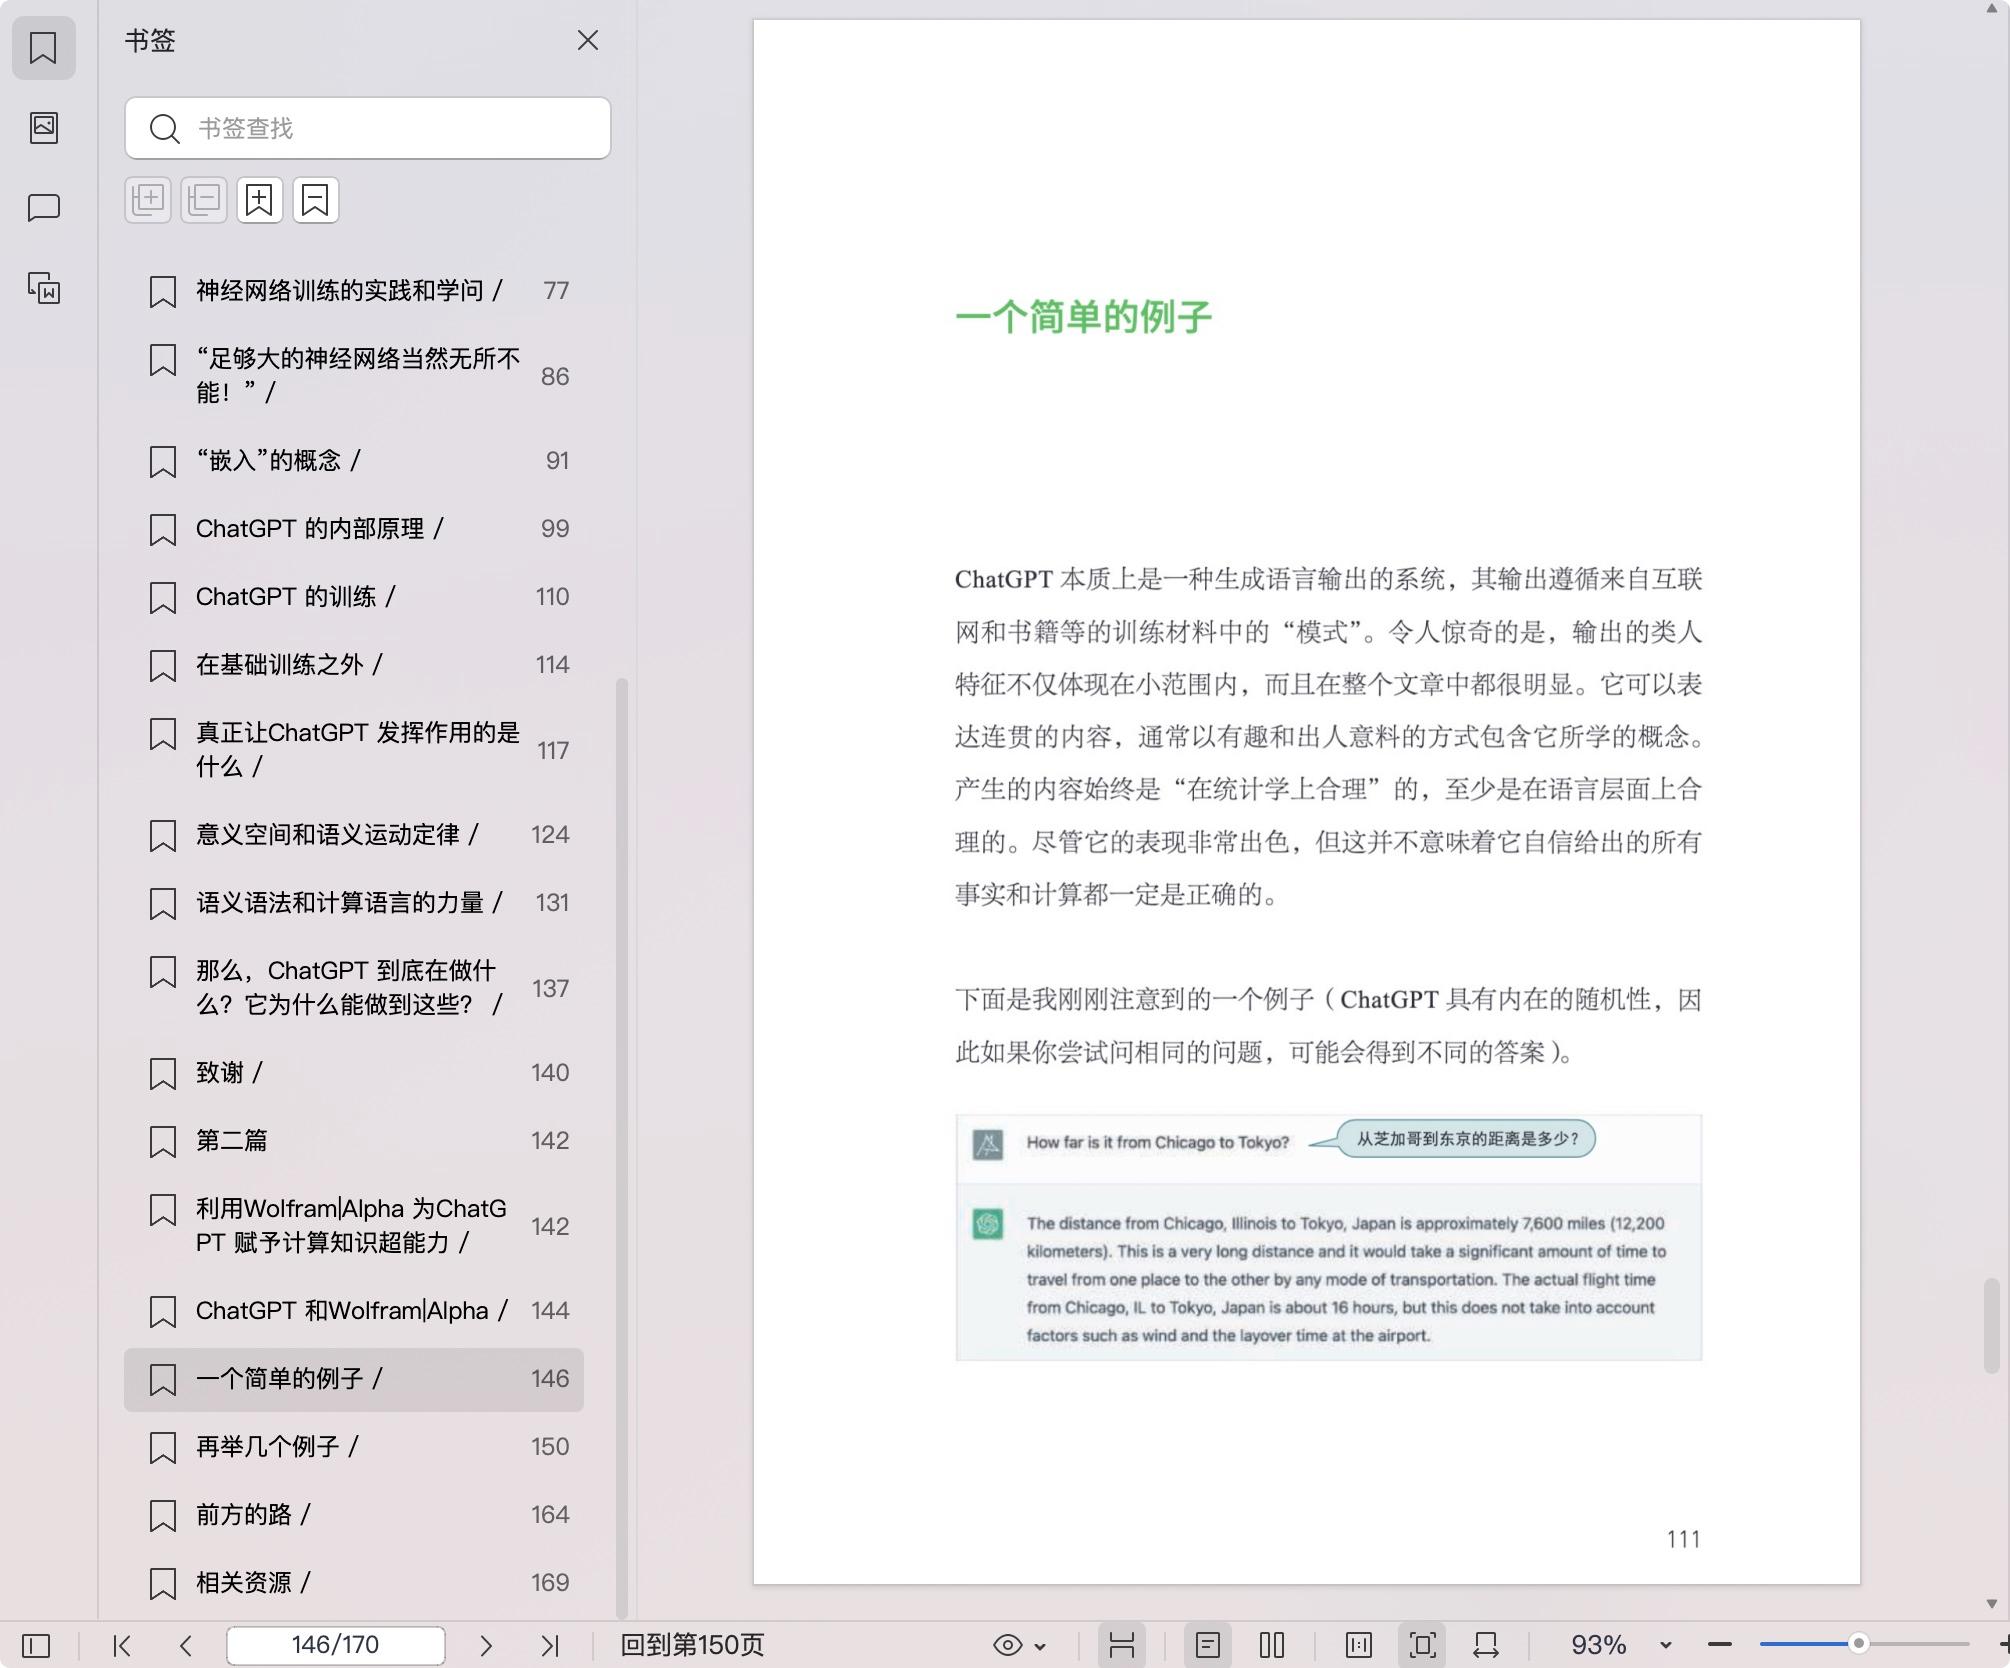
Task: Click the zoom slider handle
Action: [x=1858, y=1645]
